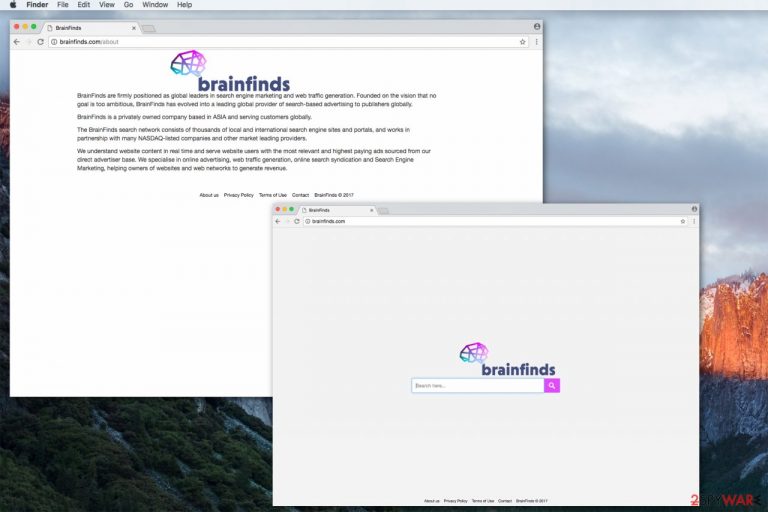
Task: Click the brainfinds.com address bar in front window
Action: point(495,221)
